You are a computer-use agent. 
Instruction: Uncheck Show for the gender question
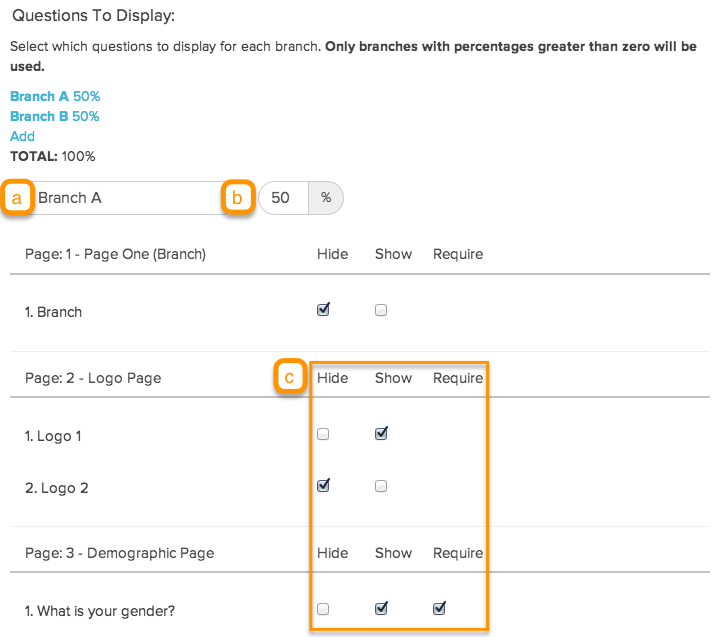pyautogui.click(x=381, y=608)
